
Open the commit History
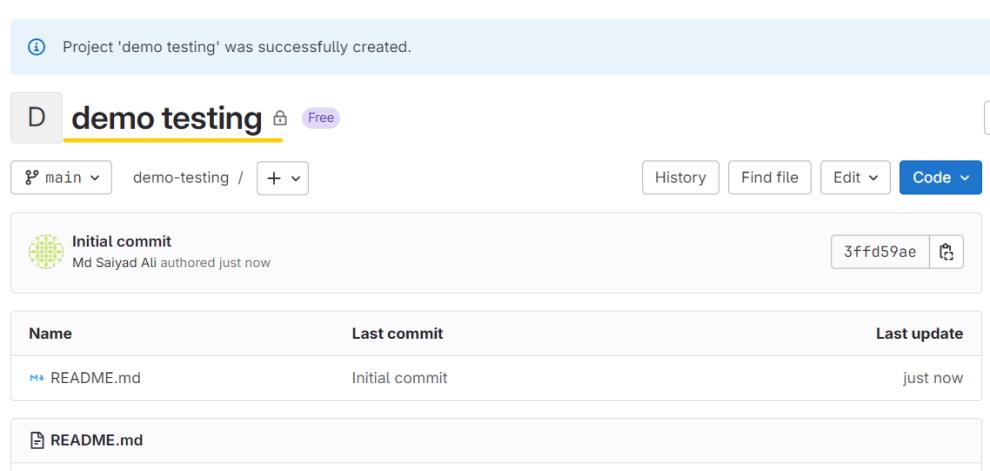680,178
